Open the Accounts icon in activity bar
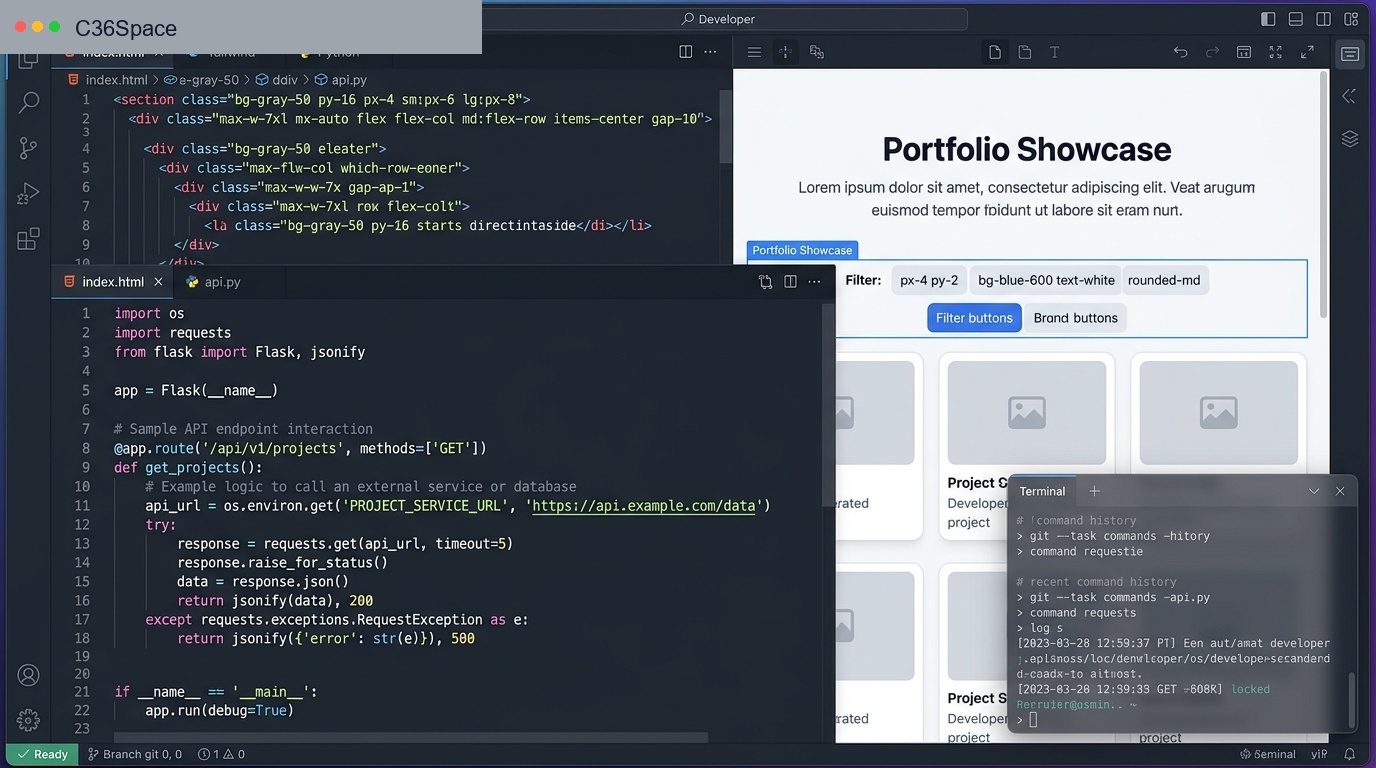 29,675
